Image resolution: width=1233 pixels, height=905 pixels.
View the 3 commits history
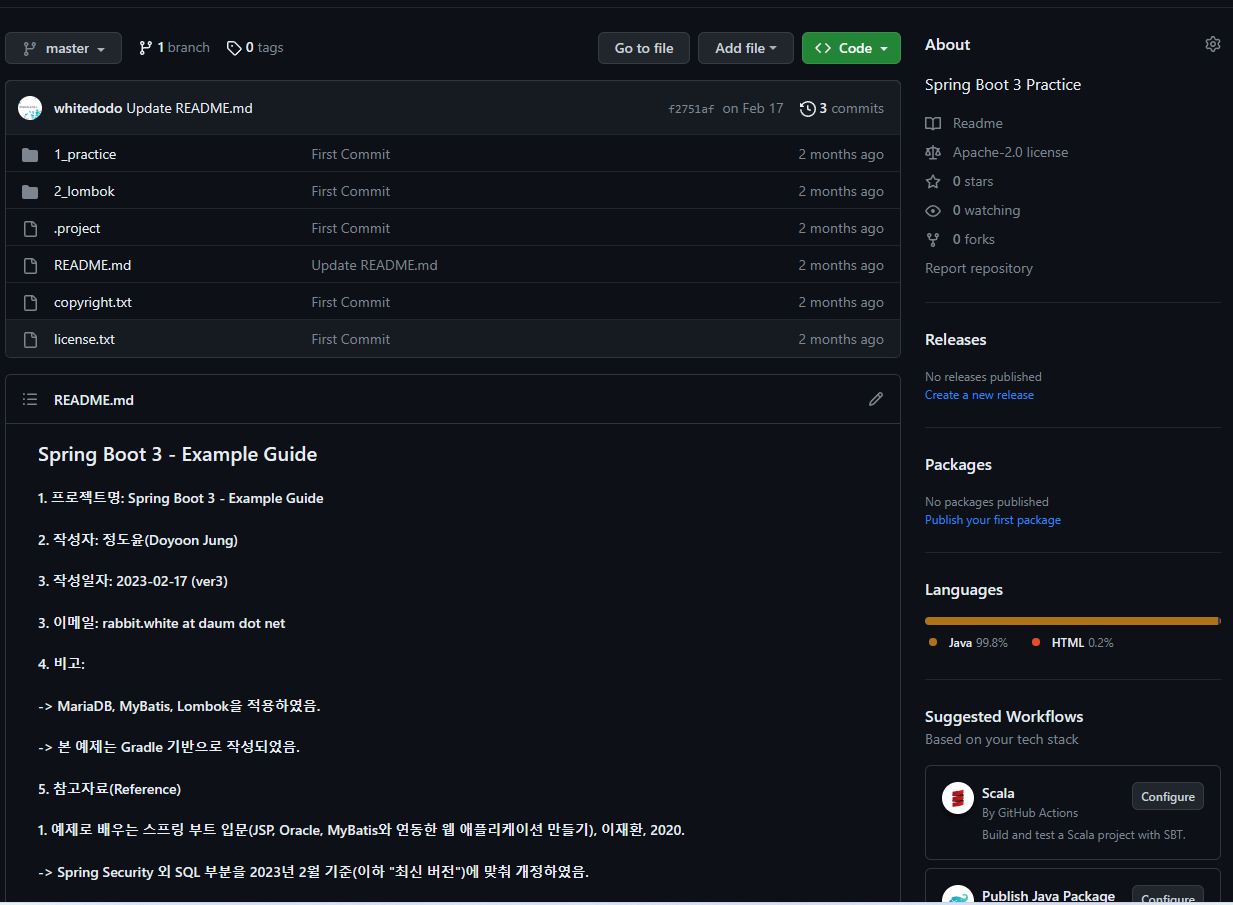[x=842, y=108]
